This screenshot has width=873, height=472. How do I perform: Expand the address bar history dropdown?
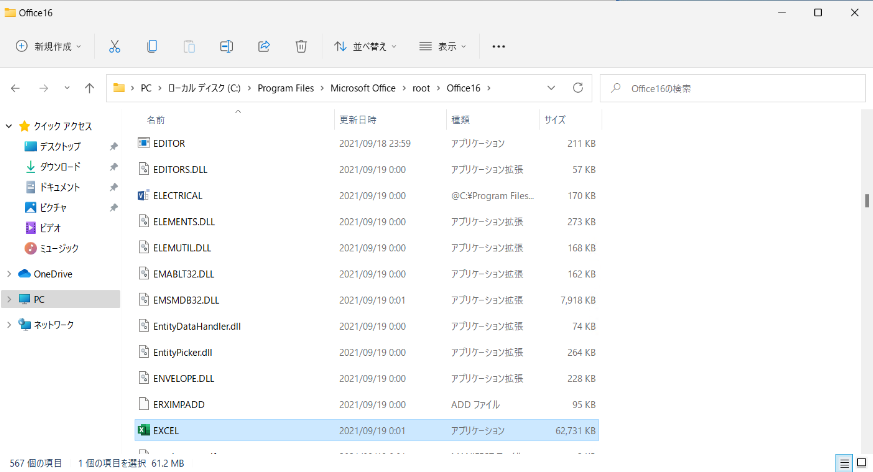click(x=551, y=88)
